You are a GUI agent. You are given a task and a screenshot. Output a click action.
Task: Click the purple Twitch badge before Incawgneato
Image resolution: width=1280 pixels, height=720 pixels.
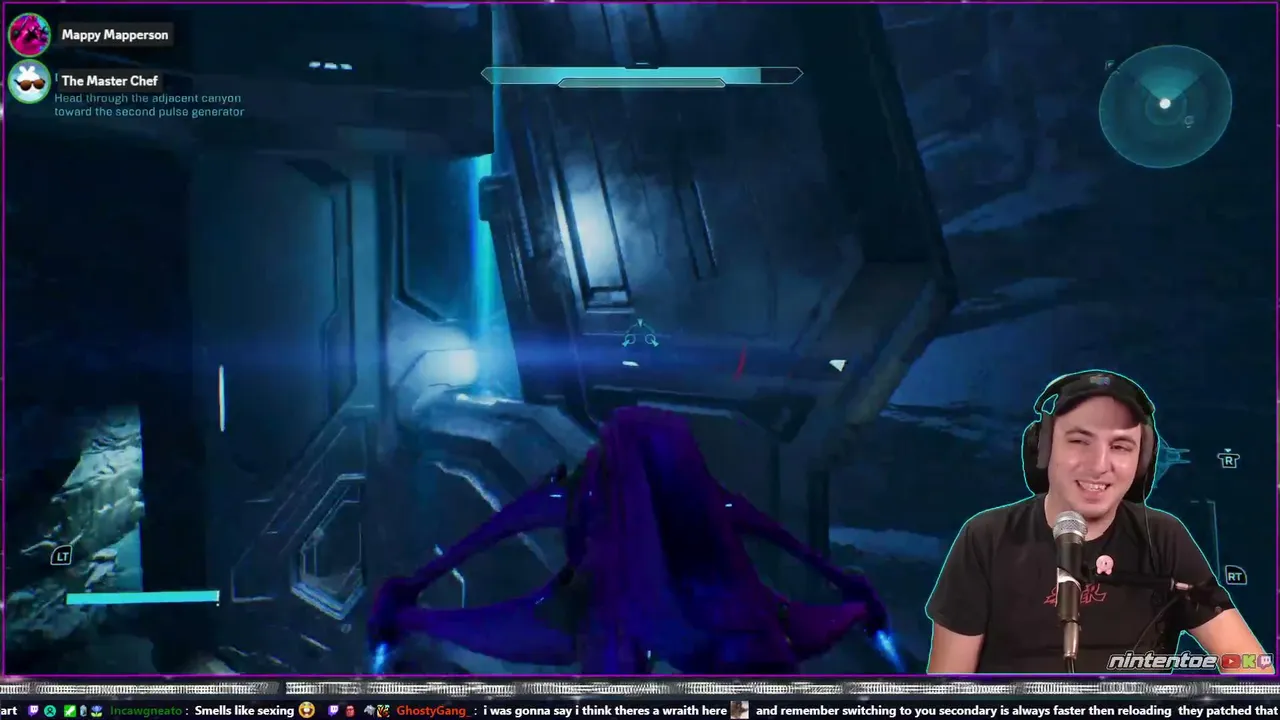[x=35, y=711]
